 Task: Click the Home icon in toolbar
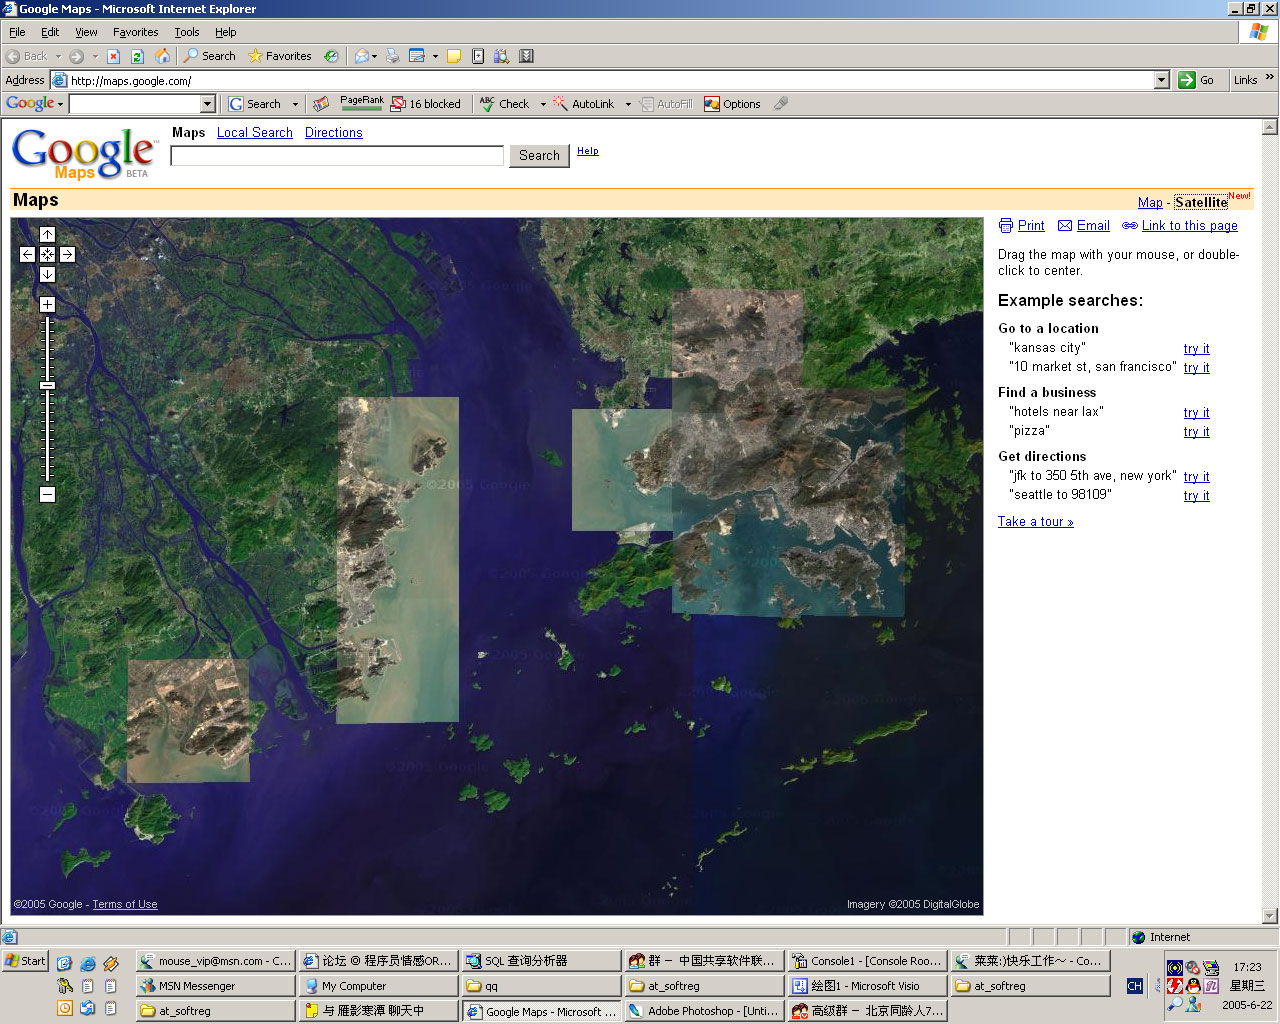pyautogui.click(x=162, y=56)
